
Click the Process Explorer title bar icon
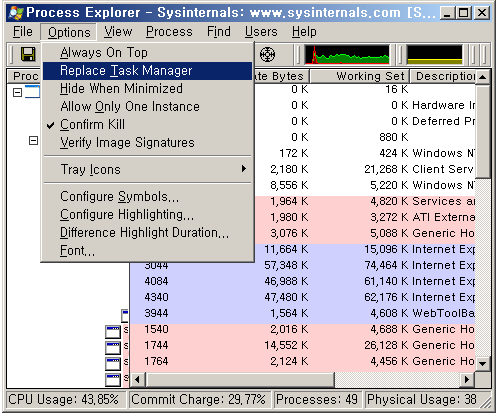[16, 13]
